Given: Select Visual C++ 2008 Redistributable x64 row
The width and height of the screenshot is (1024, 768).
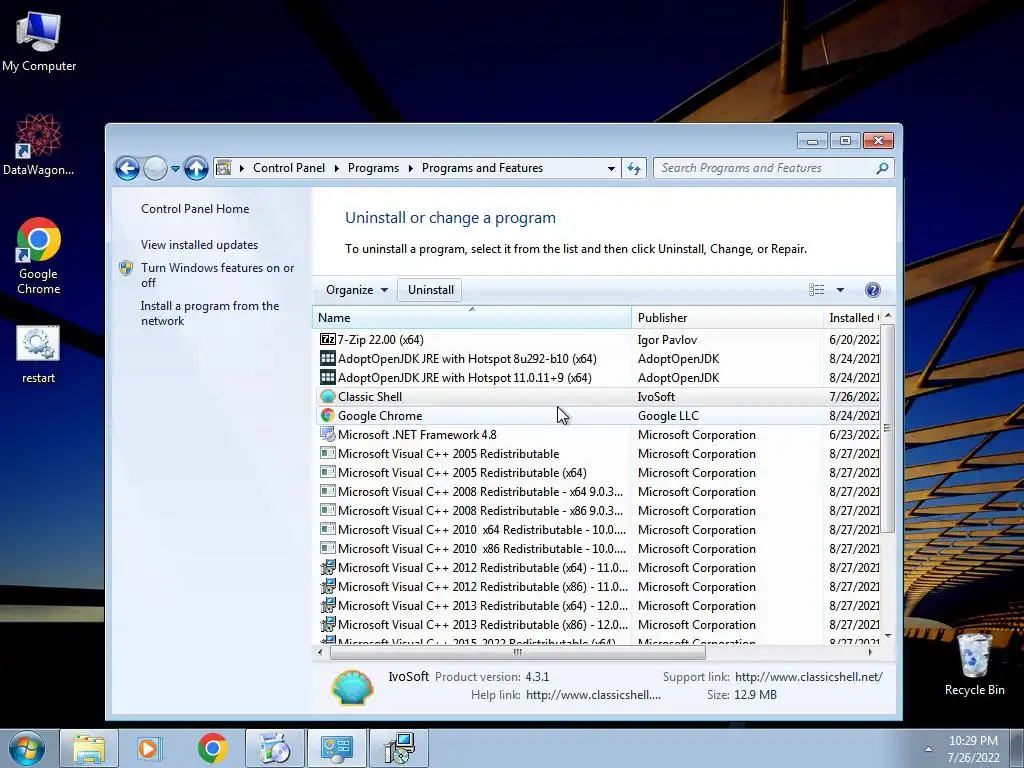Looking at the screenshot, I should click(x=596, y=492).
